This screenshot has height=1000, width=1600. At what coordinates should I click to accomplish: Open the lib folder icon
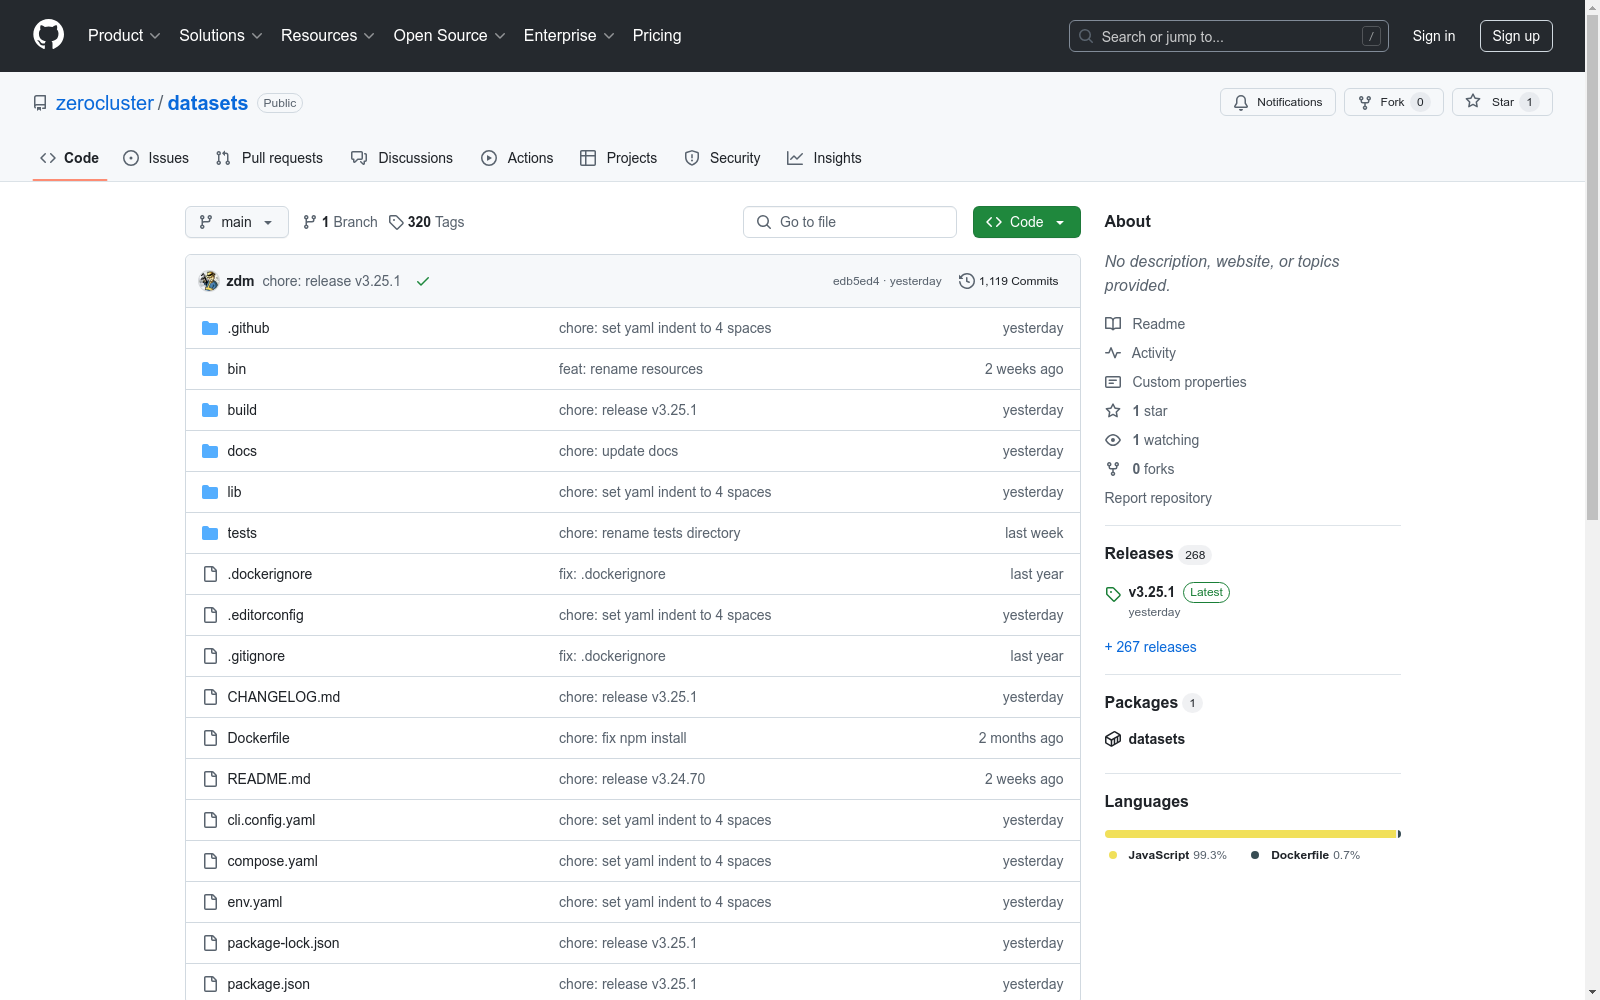click(210, 492)
